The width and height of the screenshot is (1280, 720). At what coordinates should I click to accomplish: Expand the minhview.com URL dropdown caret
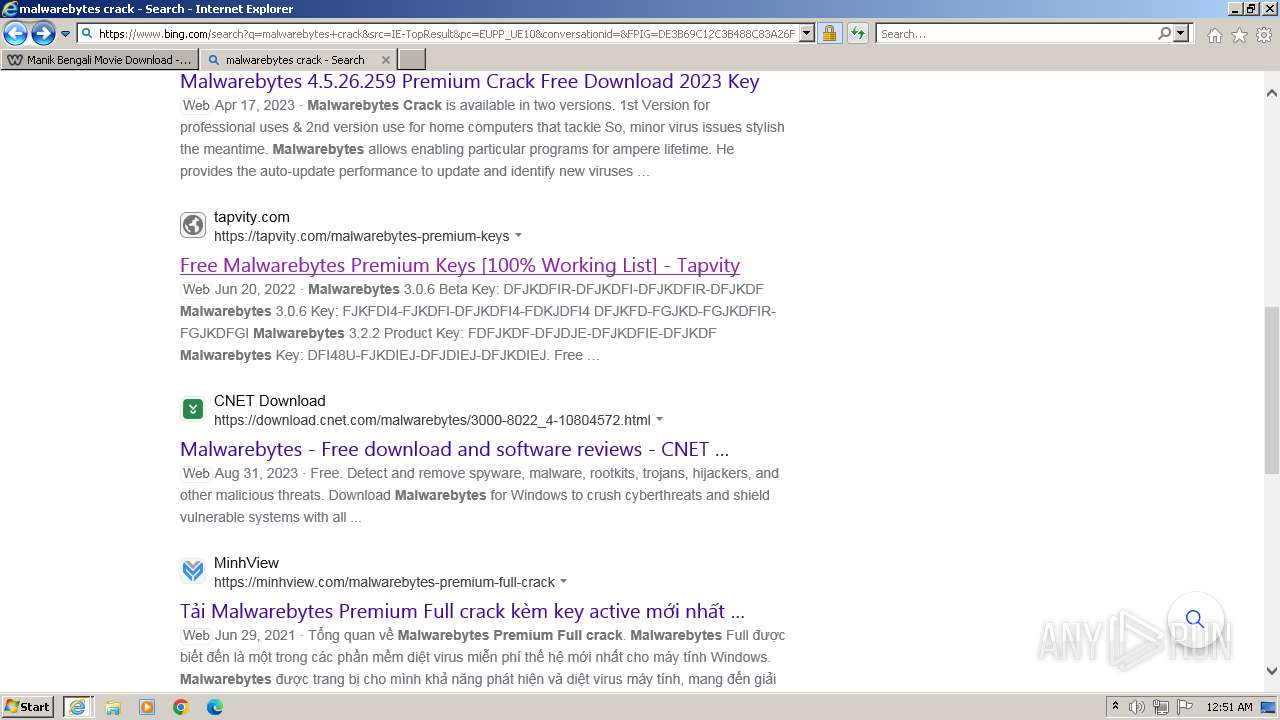click(563, 582)
